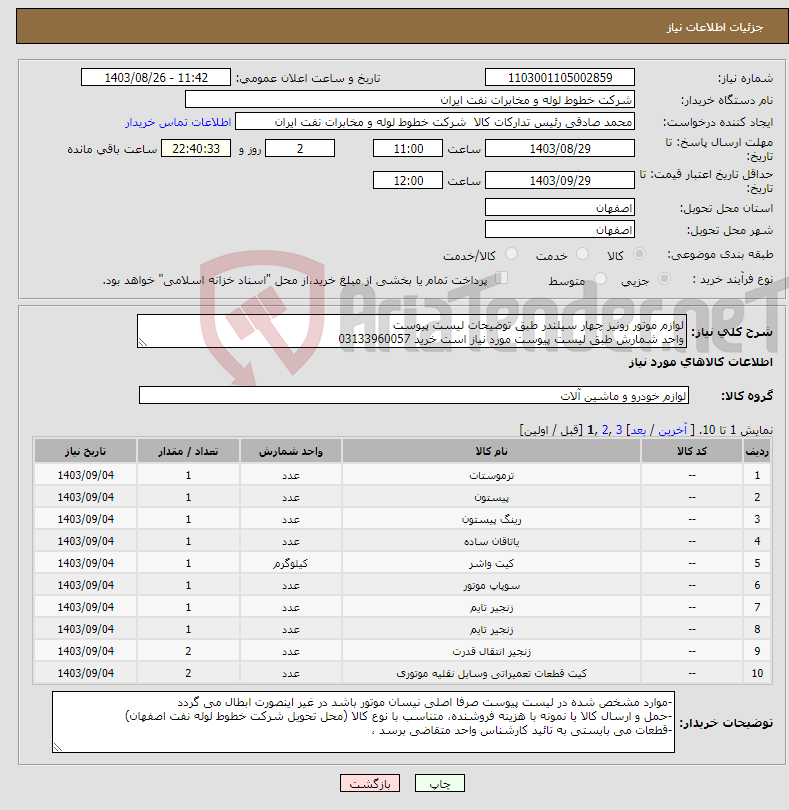789x810 pixels.
Task: Open the آخرین last page link
Action: click(x=672, y=430)
